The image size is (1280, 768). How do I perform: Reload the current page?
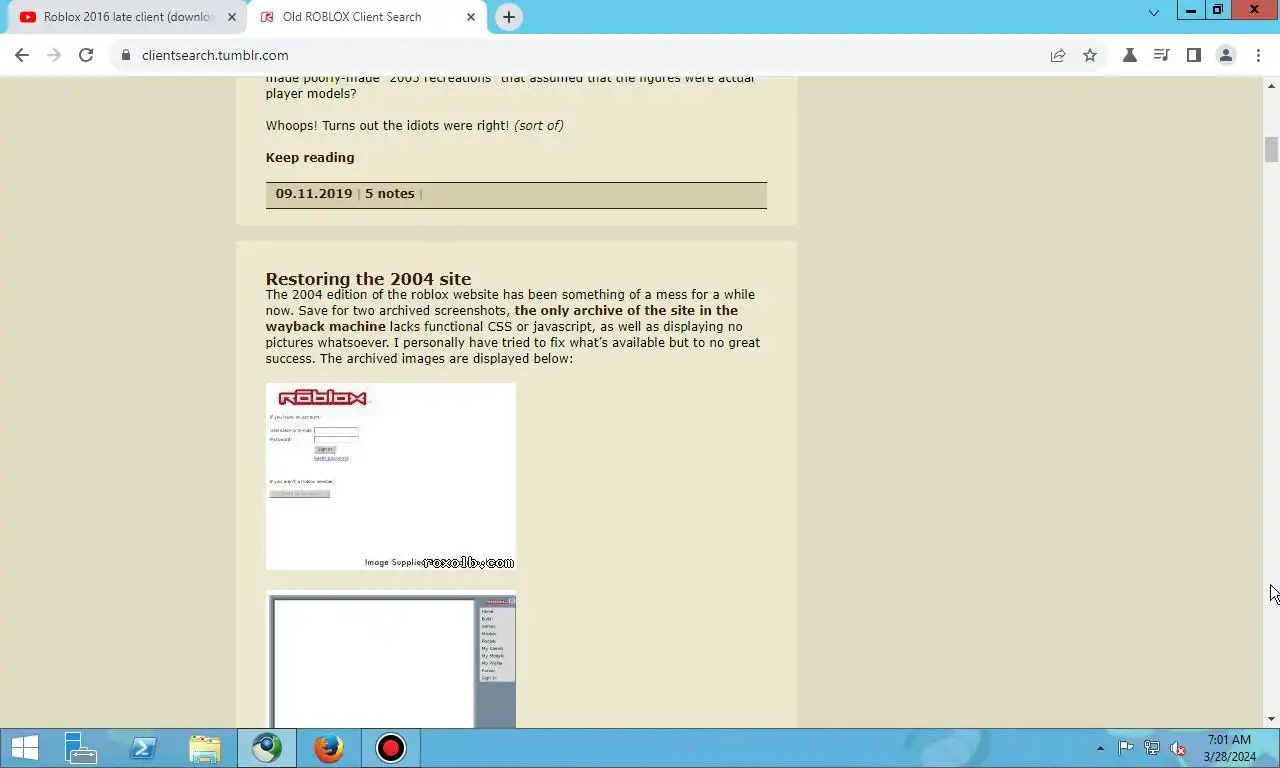click(x=86, y=55)
